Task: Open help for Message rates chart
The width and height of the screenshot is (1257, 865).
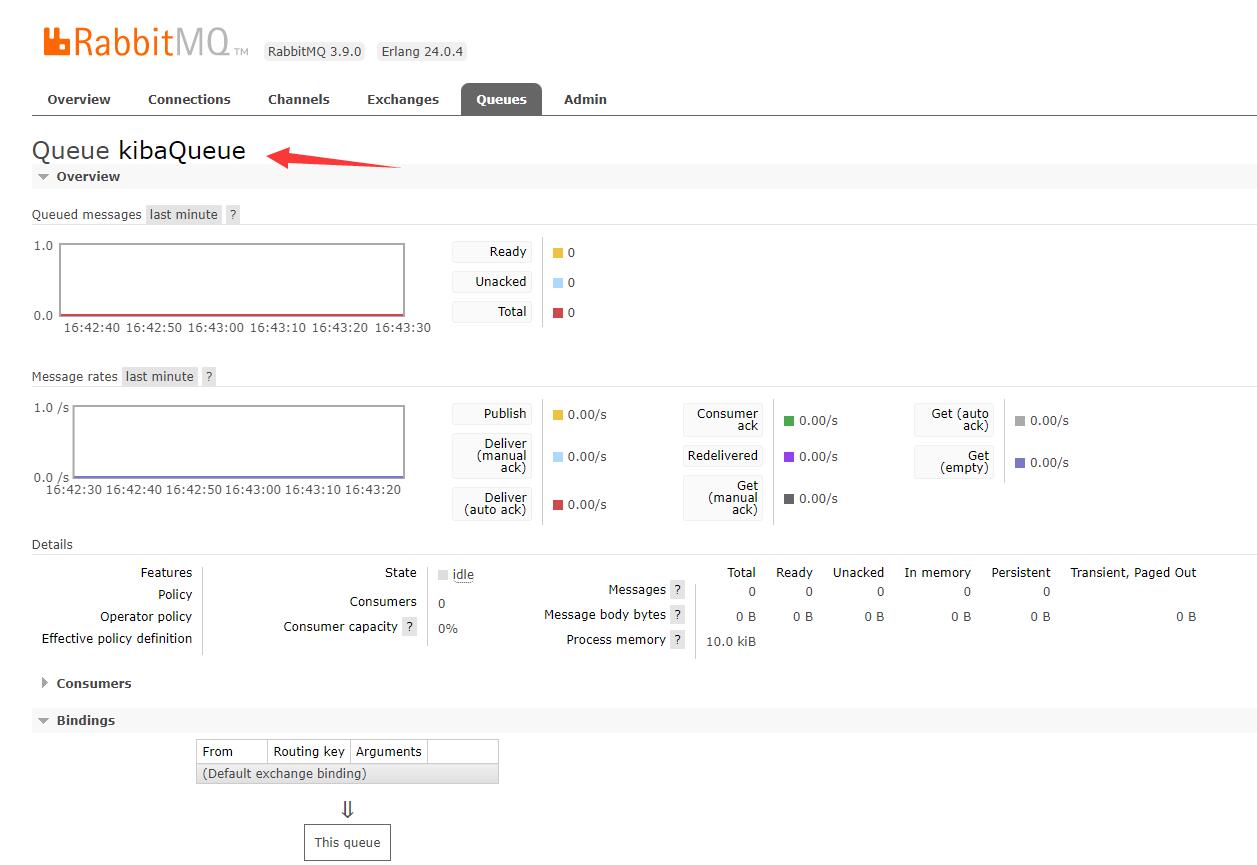Action: tap(209, 377)
